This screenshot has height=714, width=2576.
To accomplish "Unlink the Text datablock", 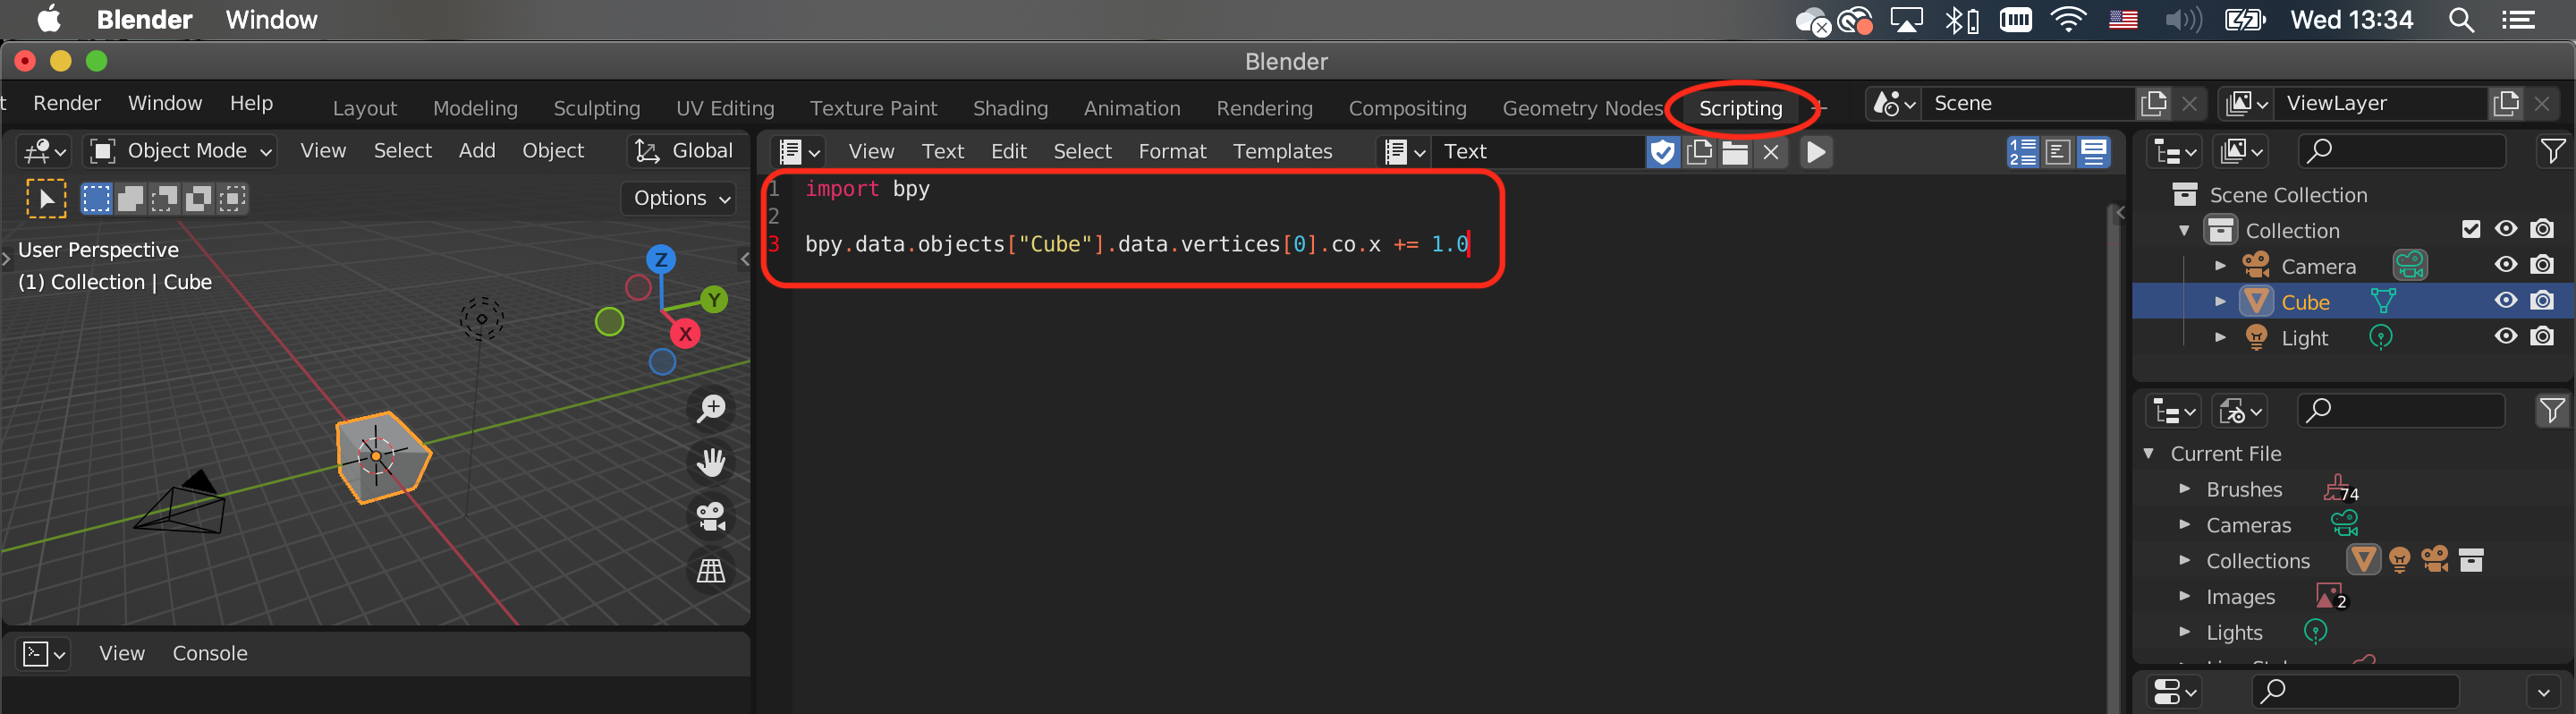I will pyautogui.click(x=1771, y=152).
